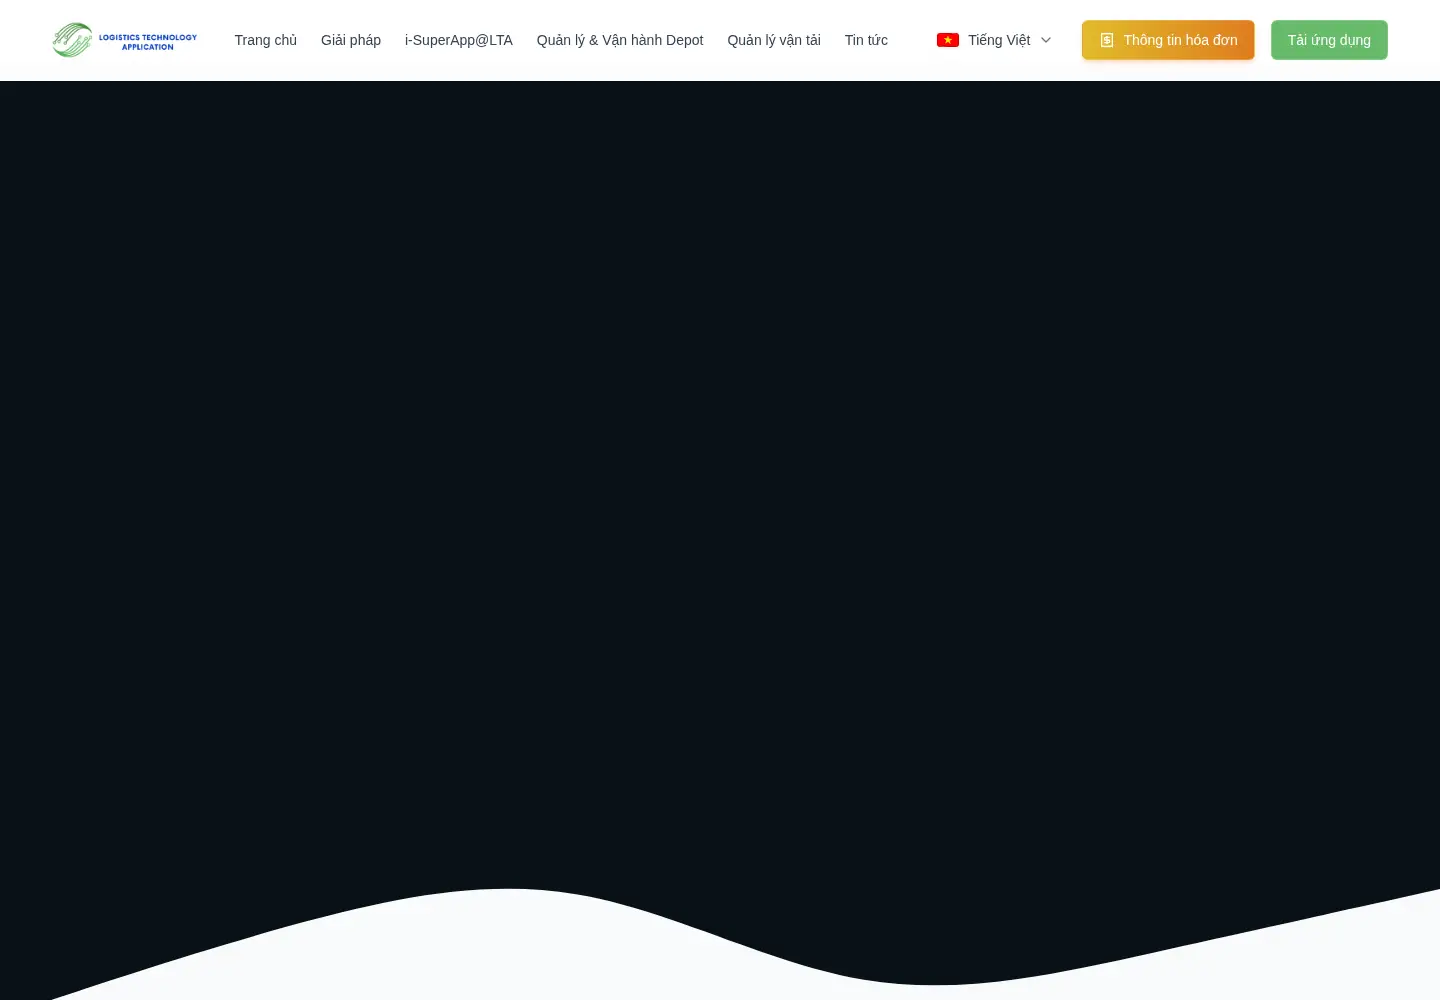The height and width of the screenshot is (1000, 1440).
Task: Click the Thông tin hóa đơn button
Action: 1168,40
